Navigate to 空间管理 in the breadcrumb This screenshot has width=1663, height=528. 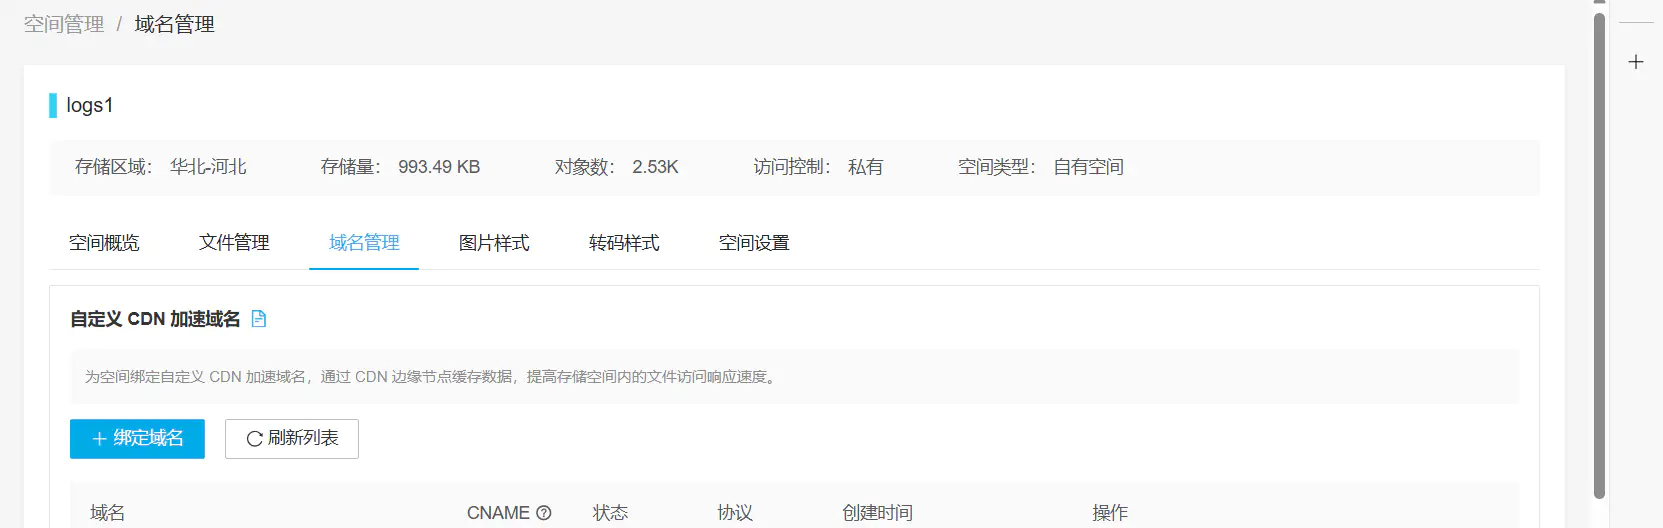point(64,24)
